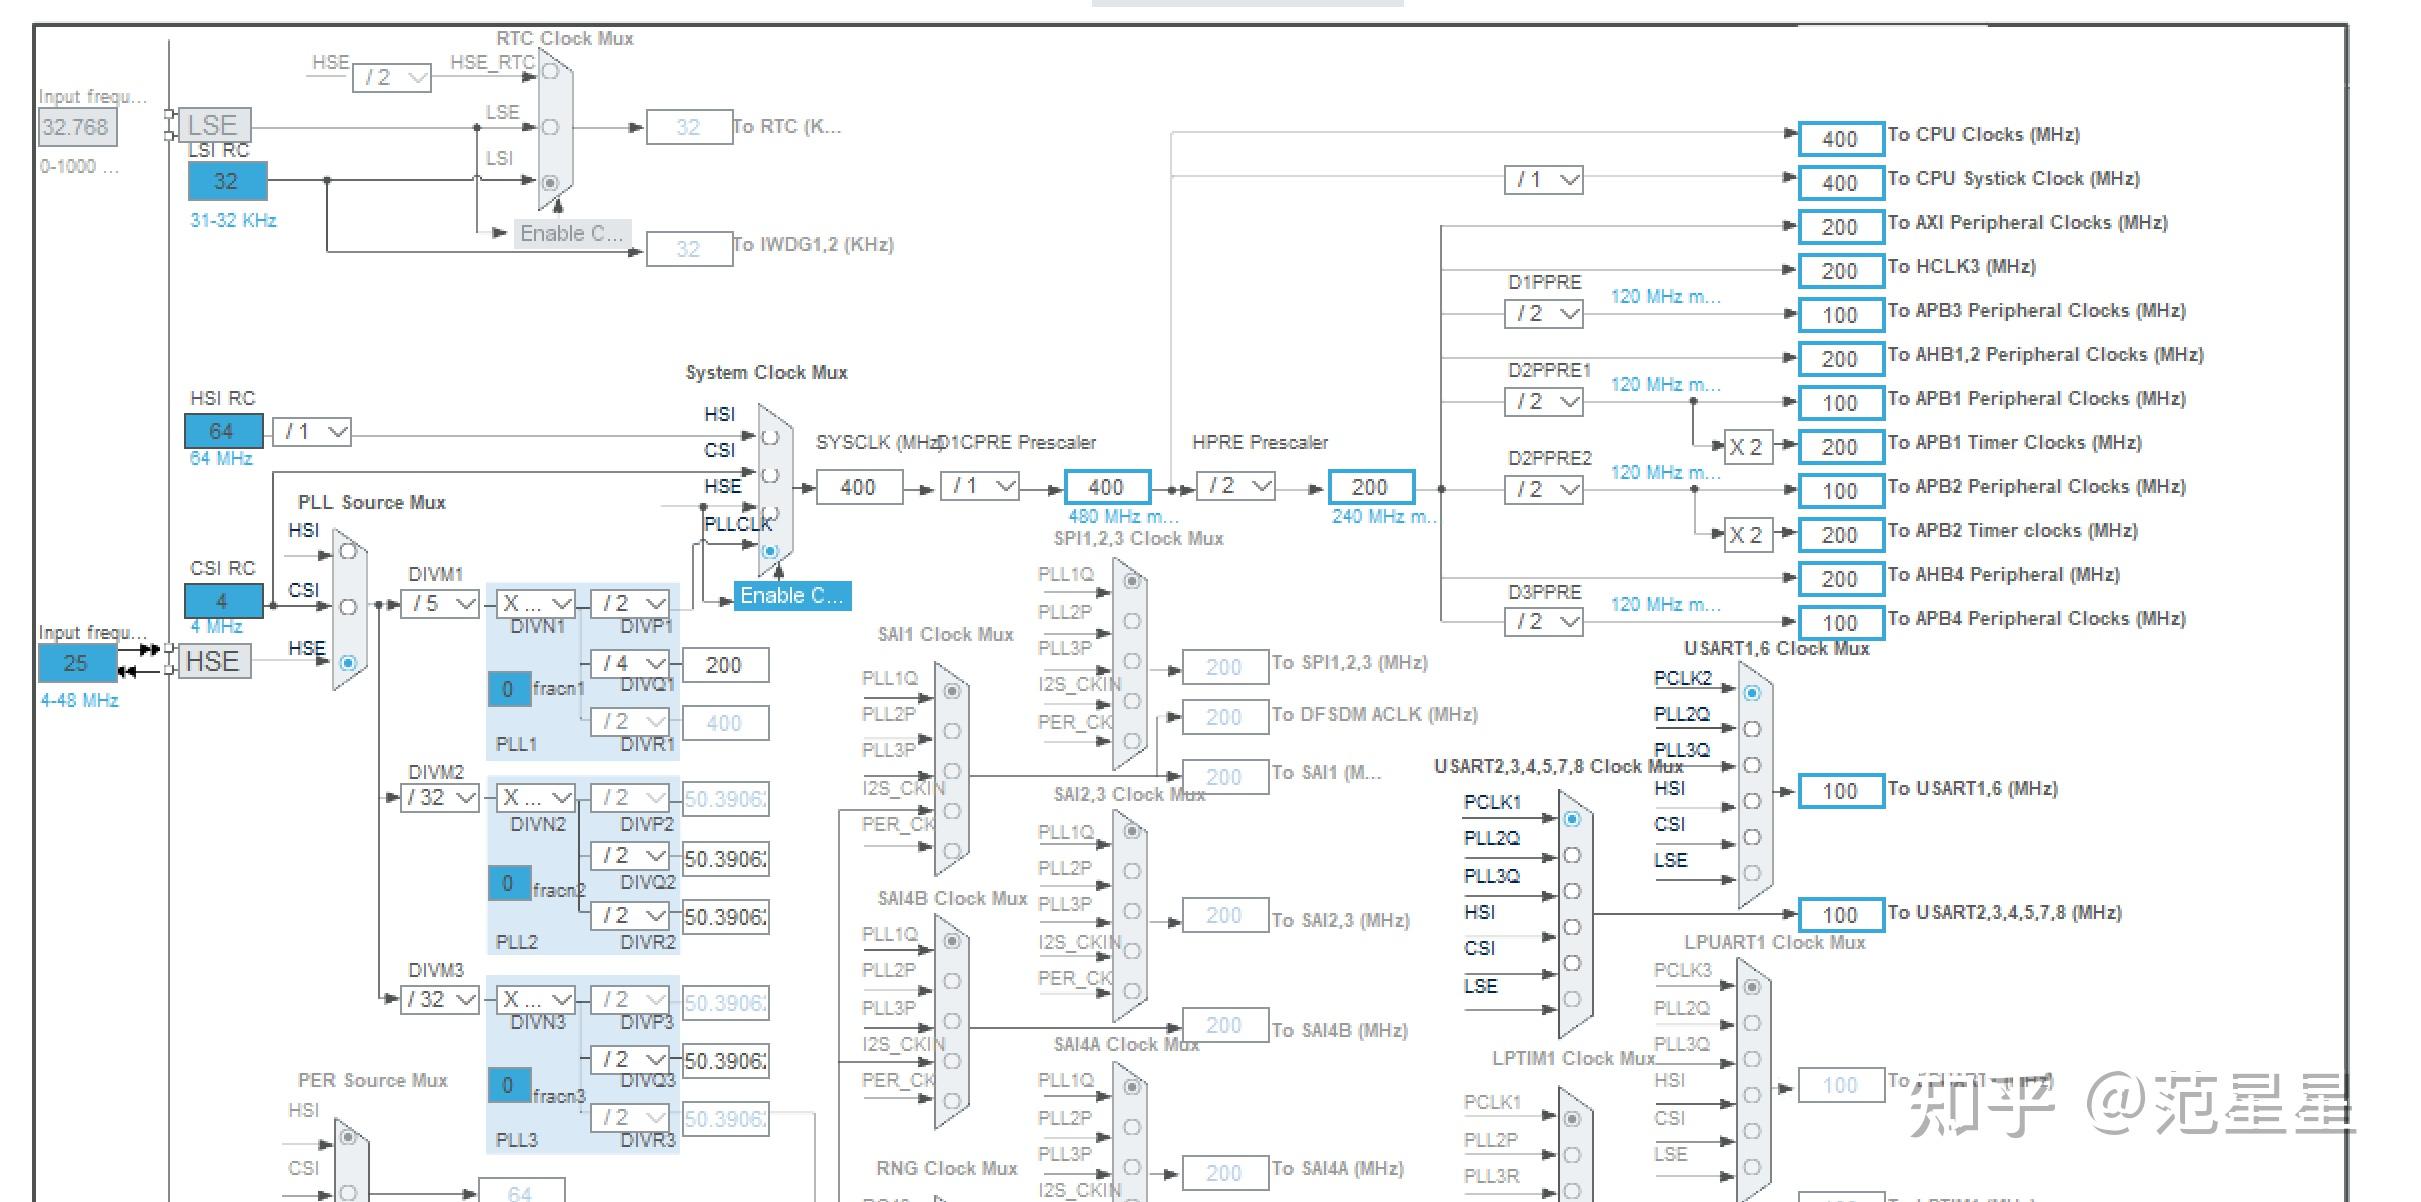This screenshot has width=2421, height=1202.
Task: Click the DIVQ1 output 200 value box
Action: click(725, 665)
